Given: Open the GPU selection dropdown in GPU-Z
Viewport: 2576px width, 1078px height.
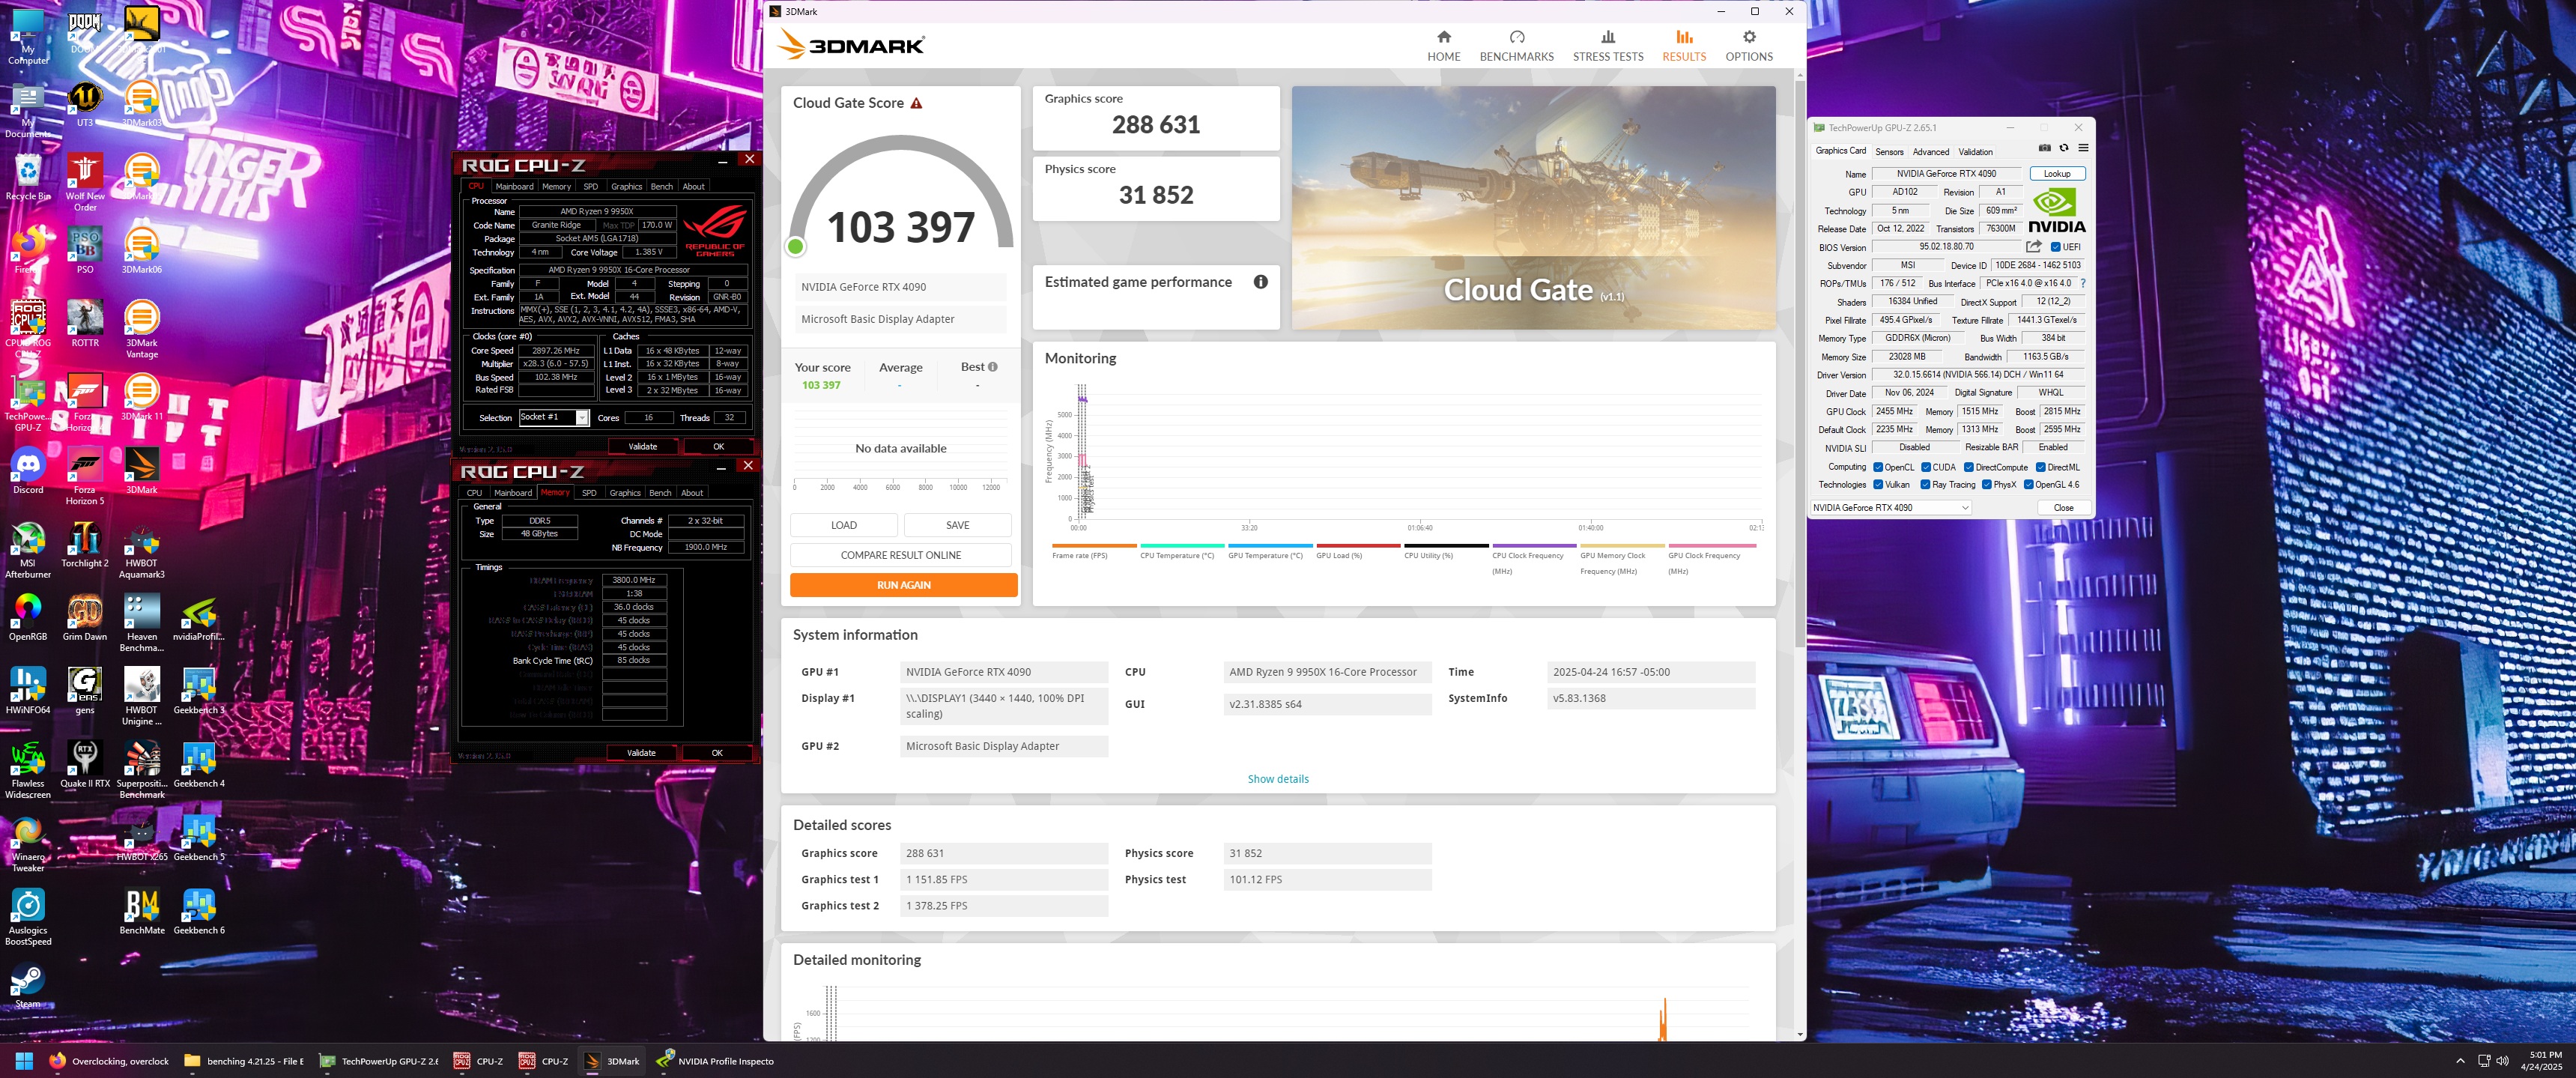Looking at the screenshot, I should [1890, 508].
